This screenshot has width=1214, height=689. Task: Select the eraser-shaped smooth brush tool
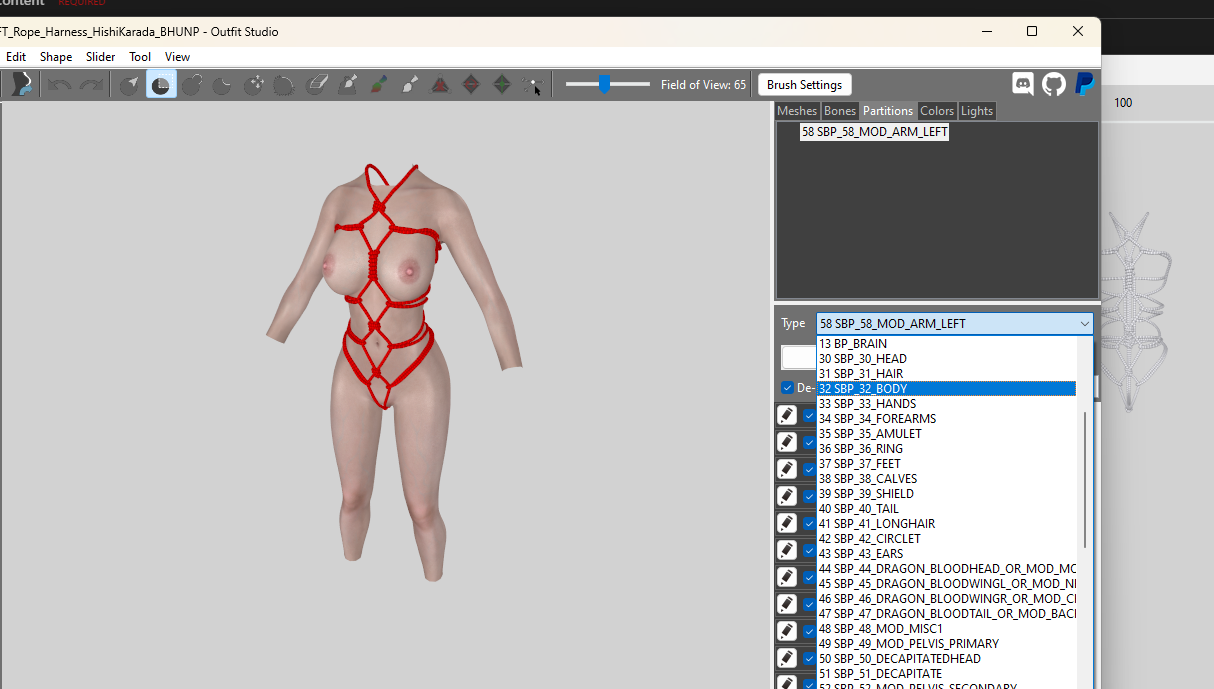(x=316, y=85)
